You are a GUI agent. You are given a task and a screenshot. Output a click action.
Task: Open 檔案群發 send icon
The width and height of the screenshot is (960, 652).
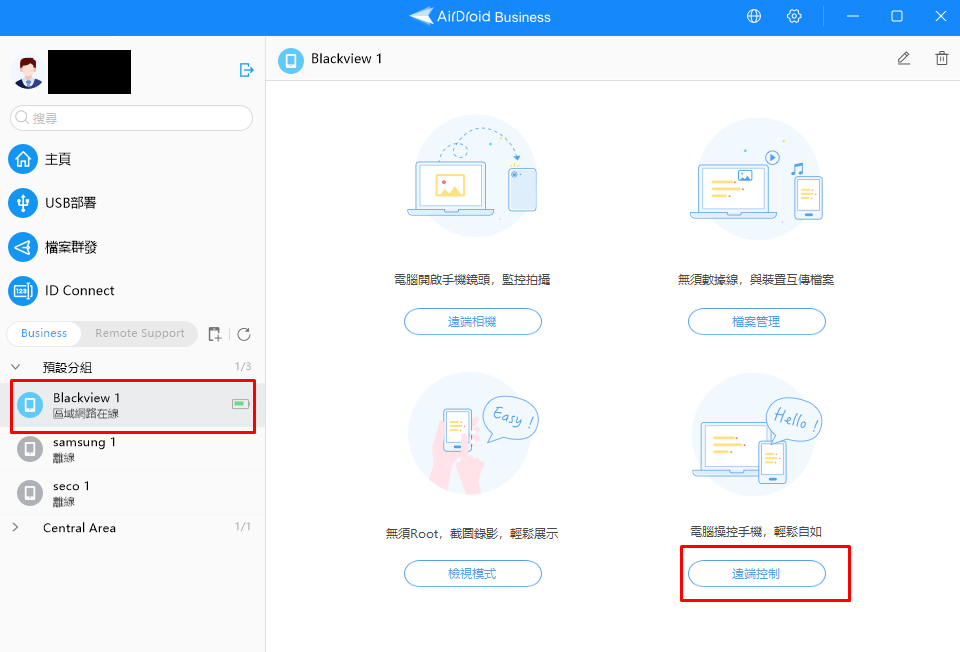pyautogui.click(x=23, y=247)
